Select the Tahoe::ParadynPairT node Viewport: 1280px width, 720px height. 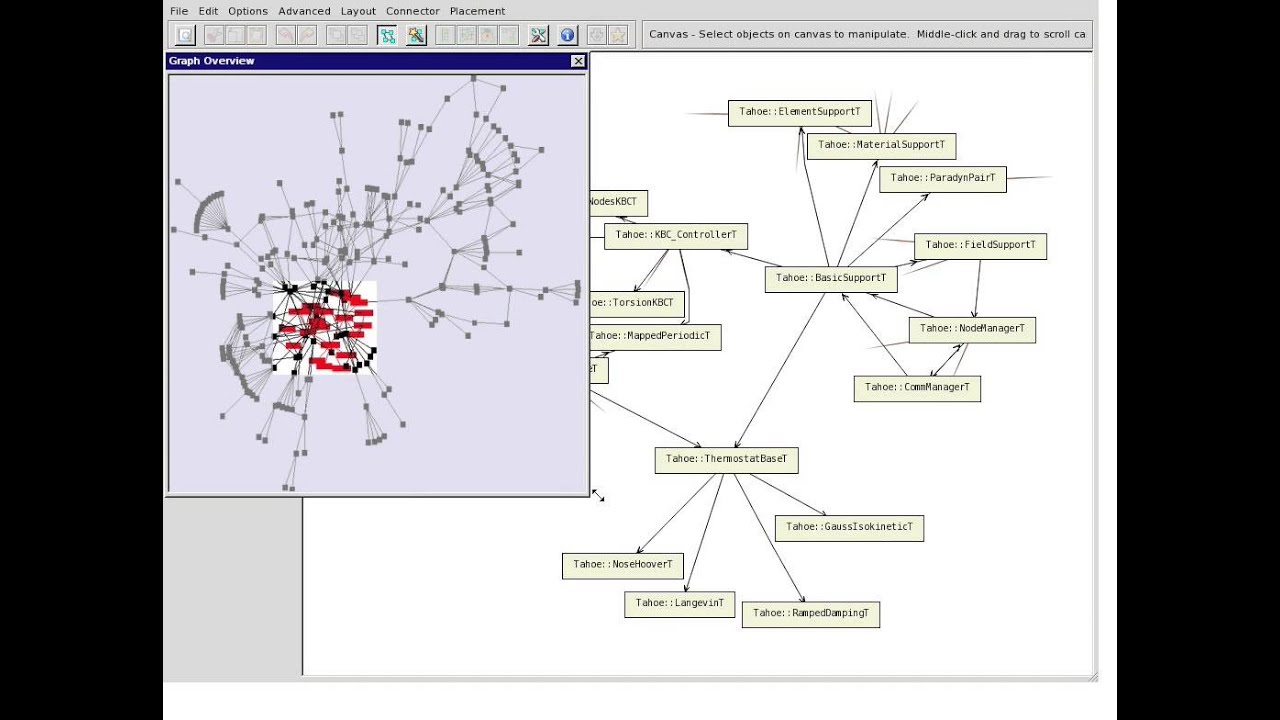(943, 178)
